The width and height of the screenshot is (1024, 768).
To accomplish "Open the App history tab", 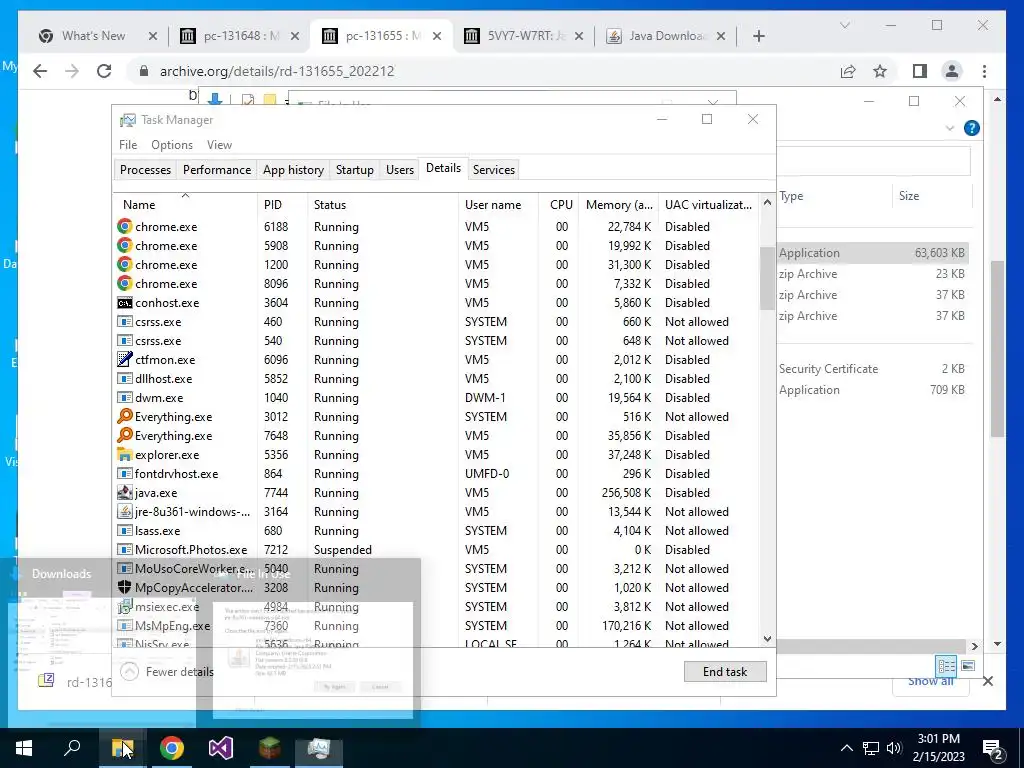I will 293,170.
